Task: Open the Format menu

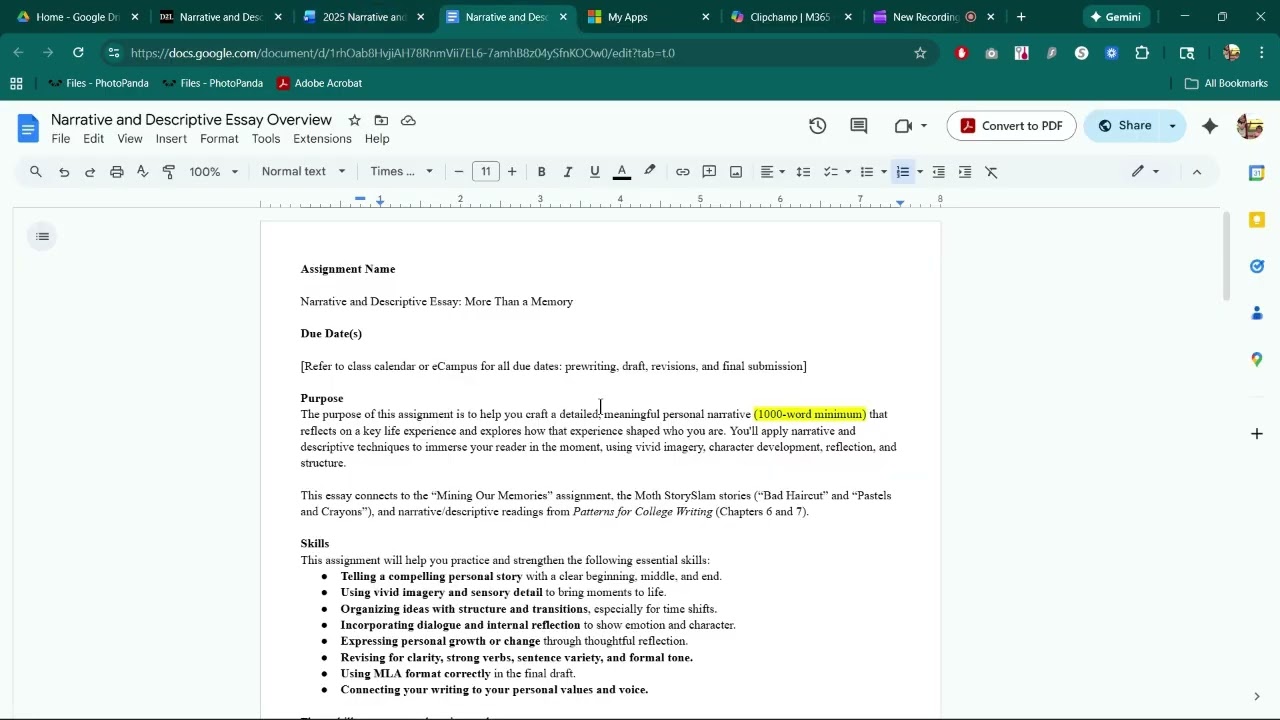Action: (x=219, y=139)
